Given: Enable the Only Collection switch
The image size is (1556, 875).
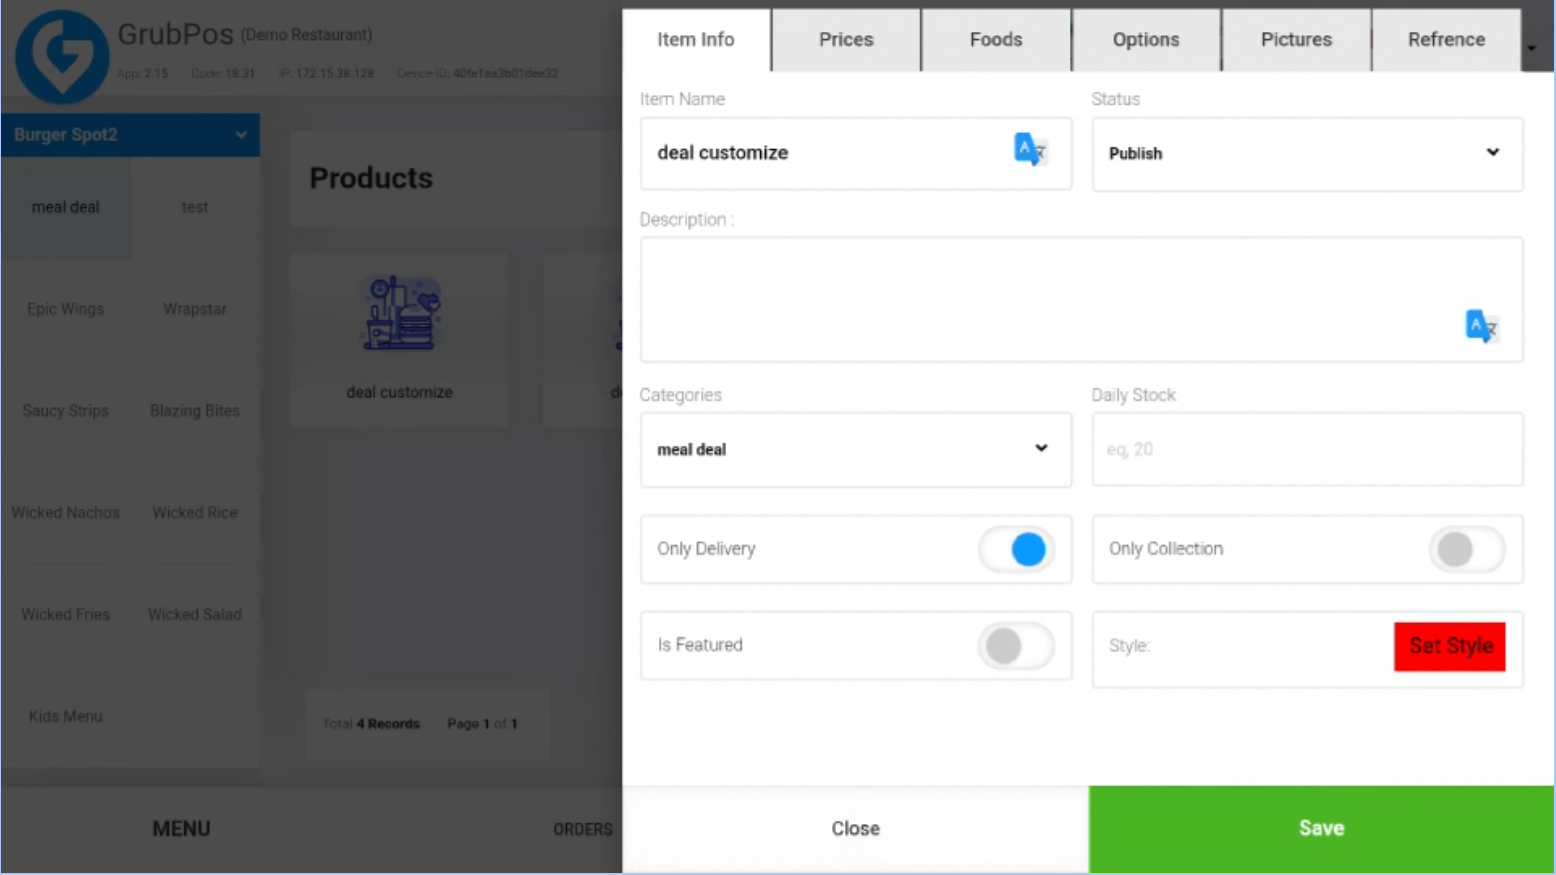Looking at the screenshot, I should [1467, 549].
